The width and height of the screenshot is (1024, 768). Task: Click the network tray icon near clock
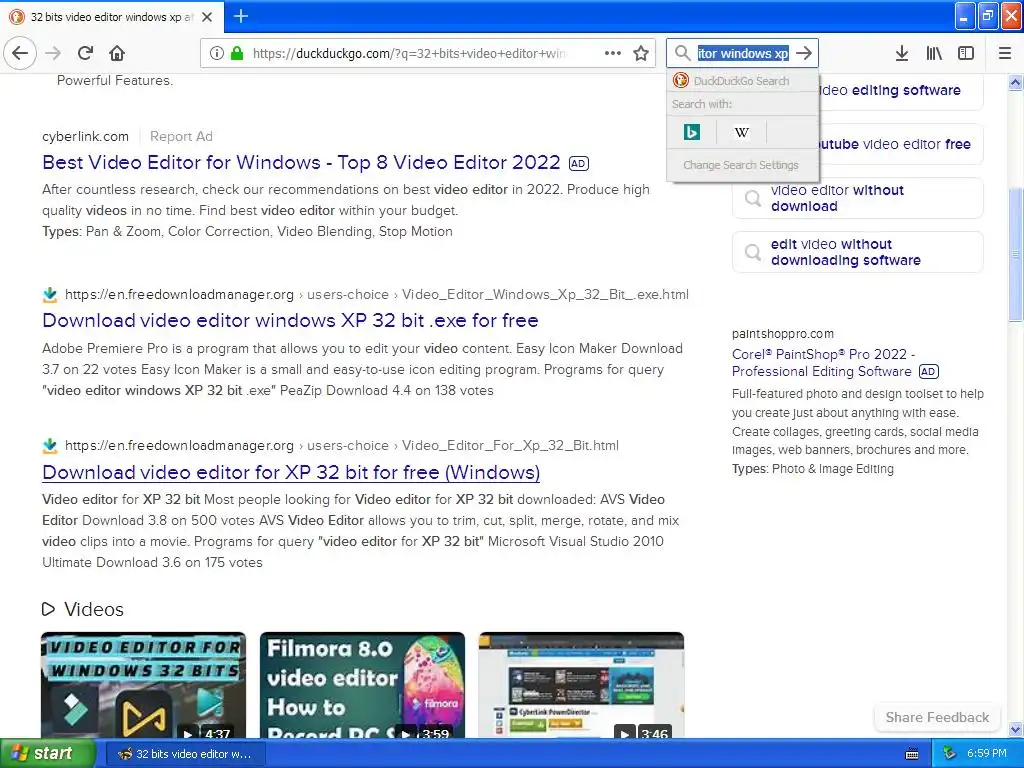(x=950, y=754)
